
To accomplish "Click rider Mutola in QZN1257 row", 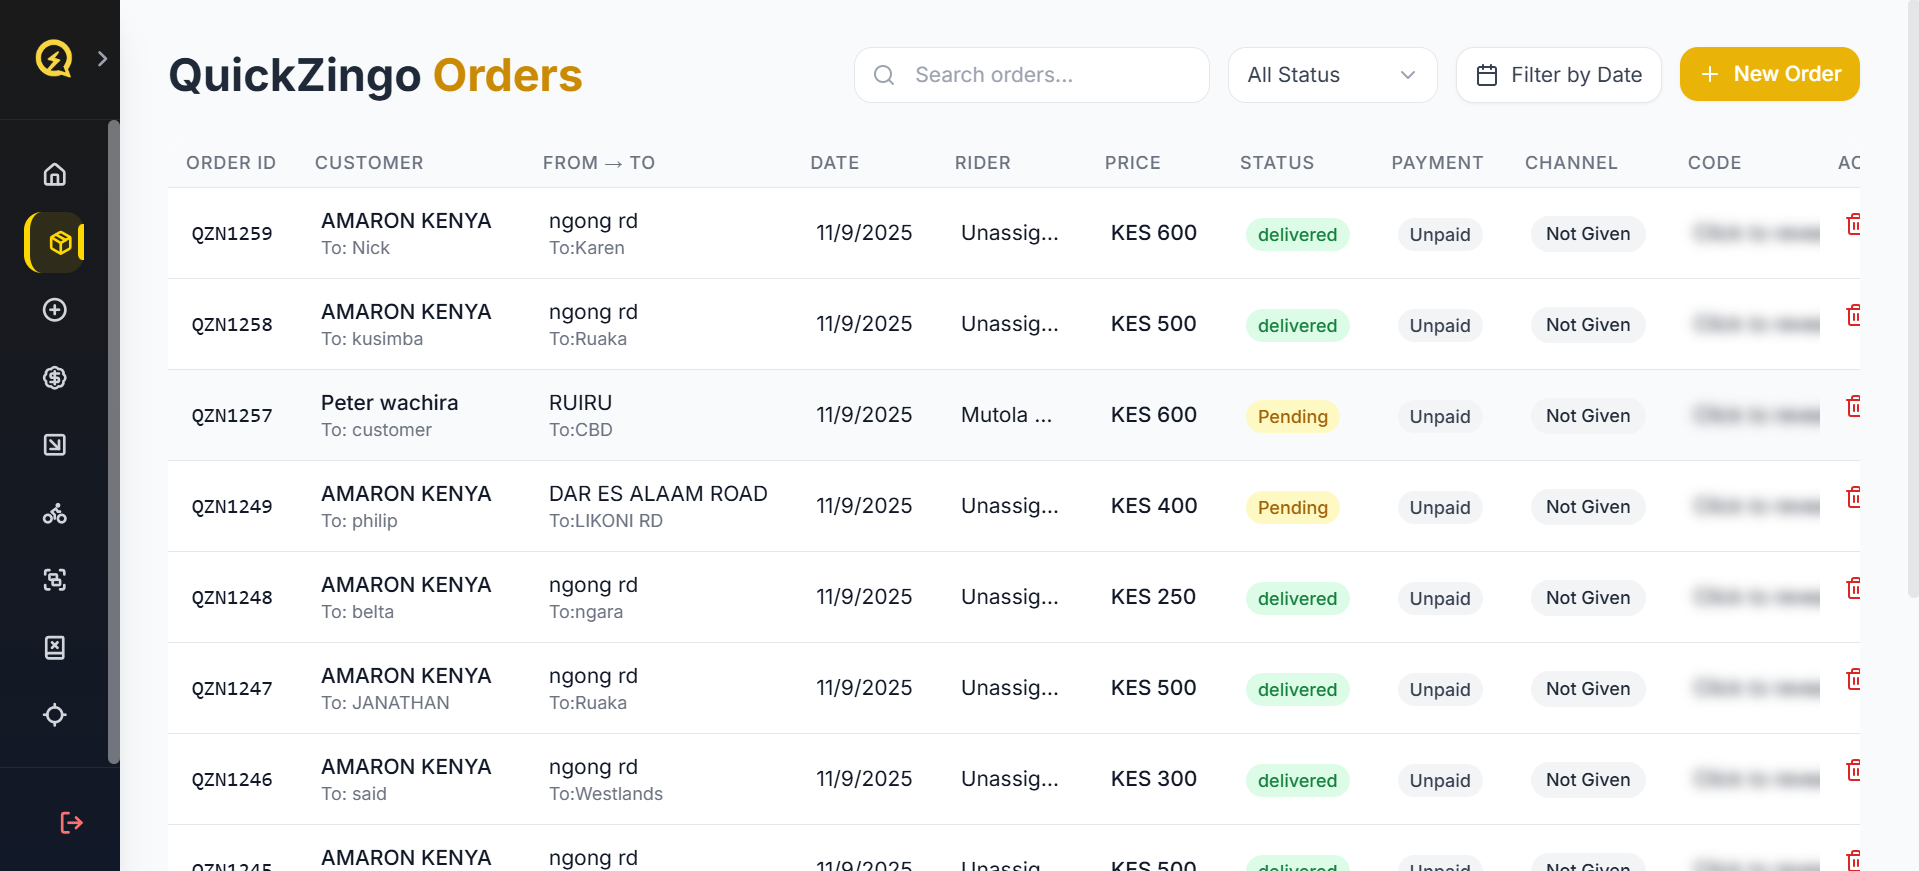I will point(1006,415).
